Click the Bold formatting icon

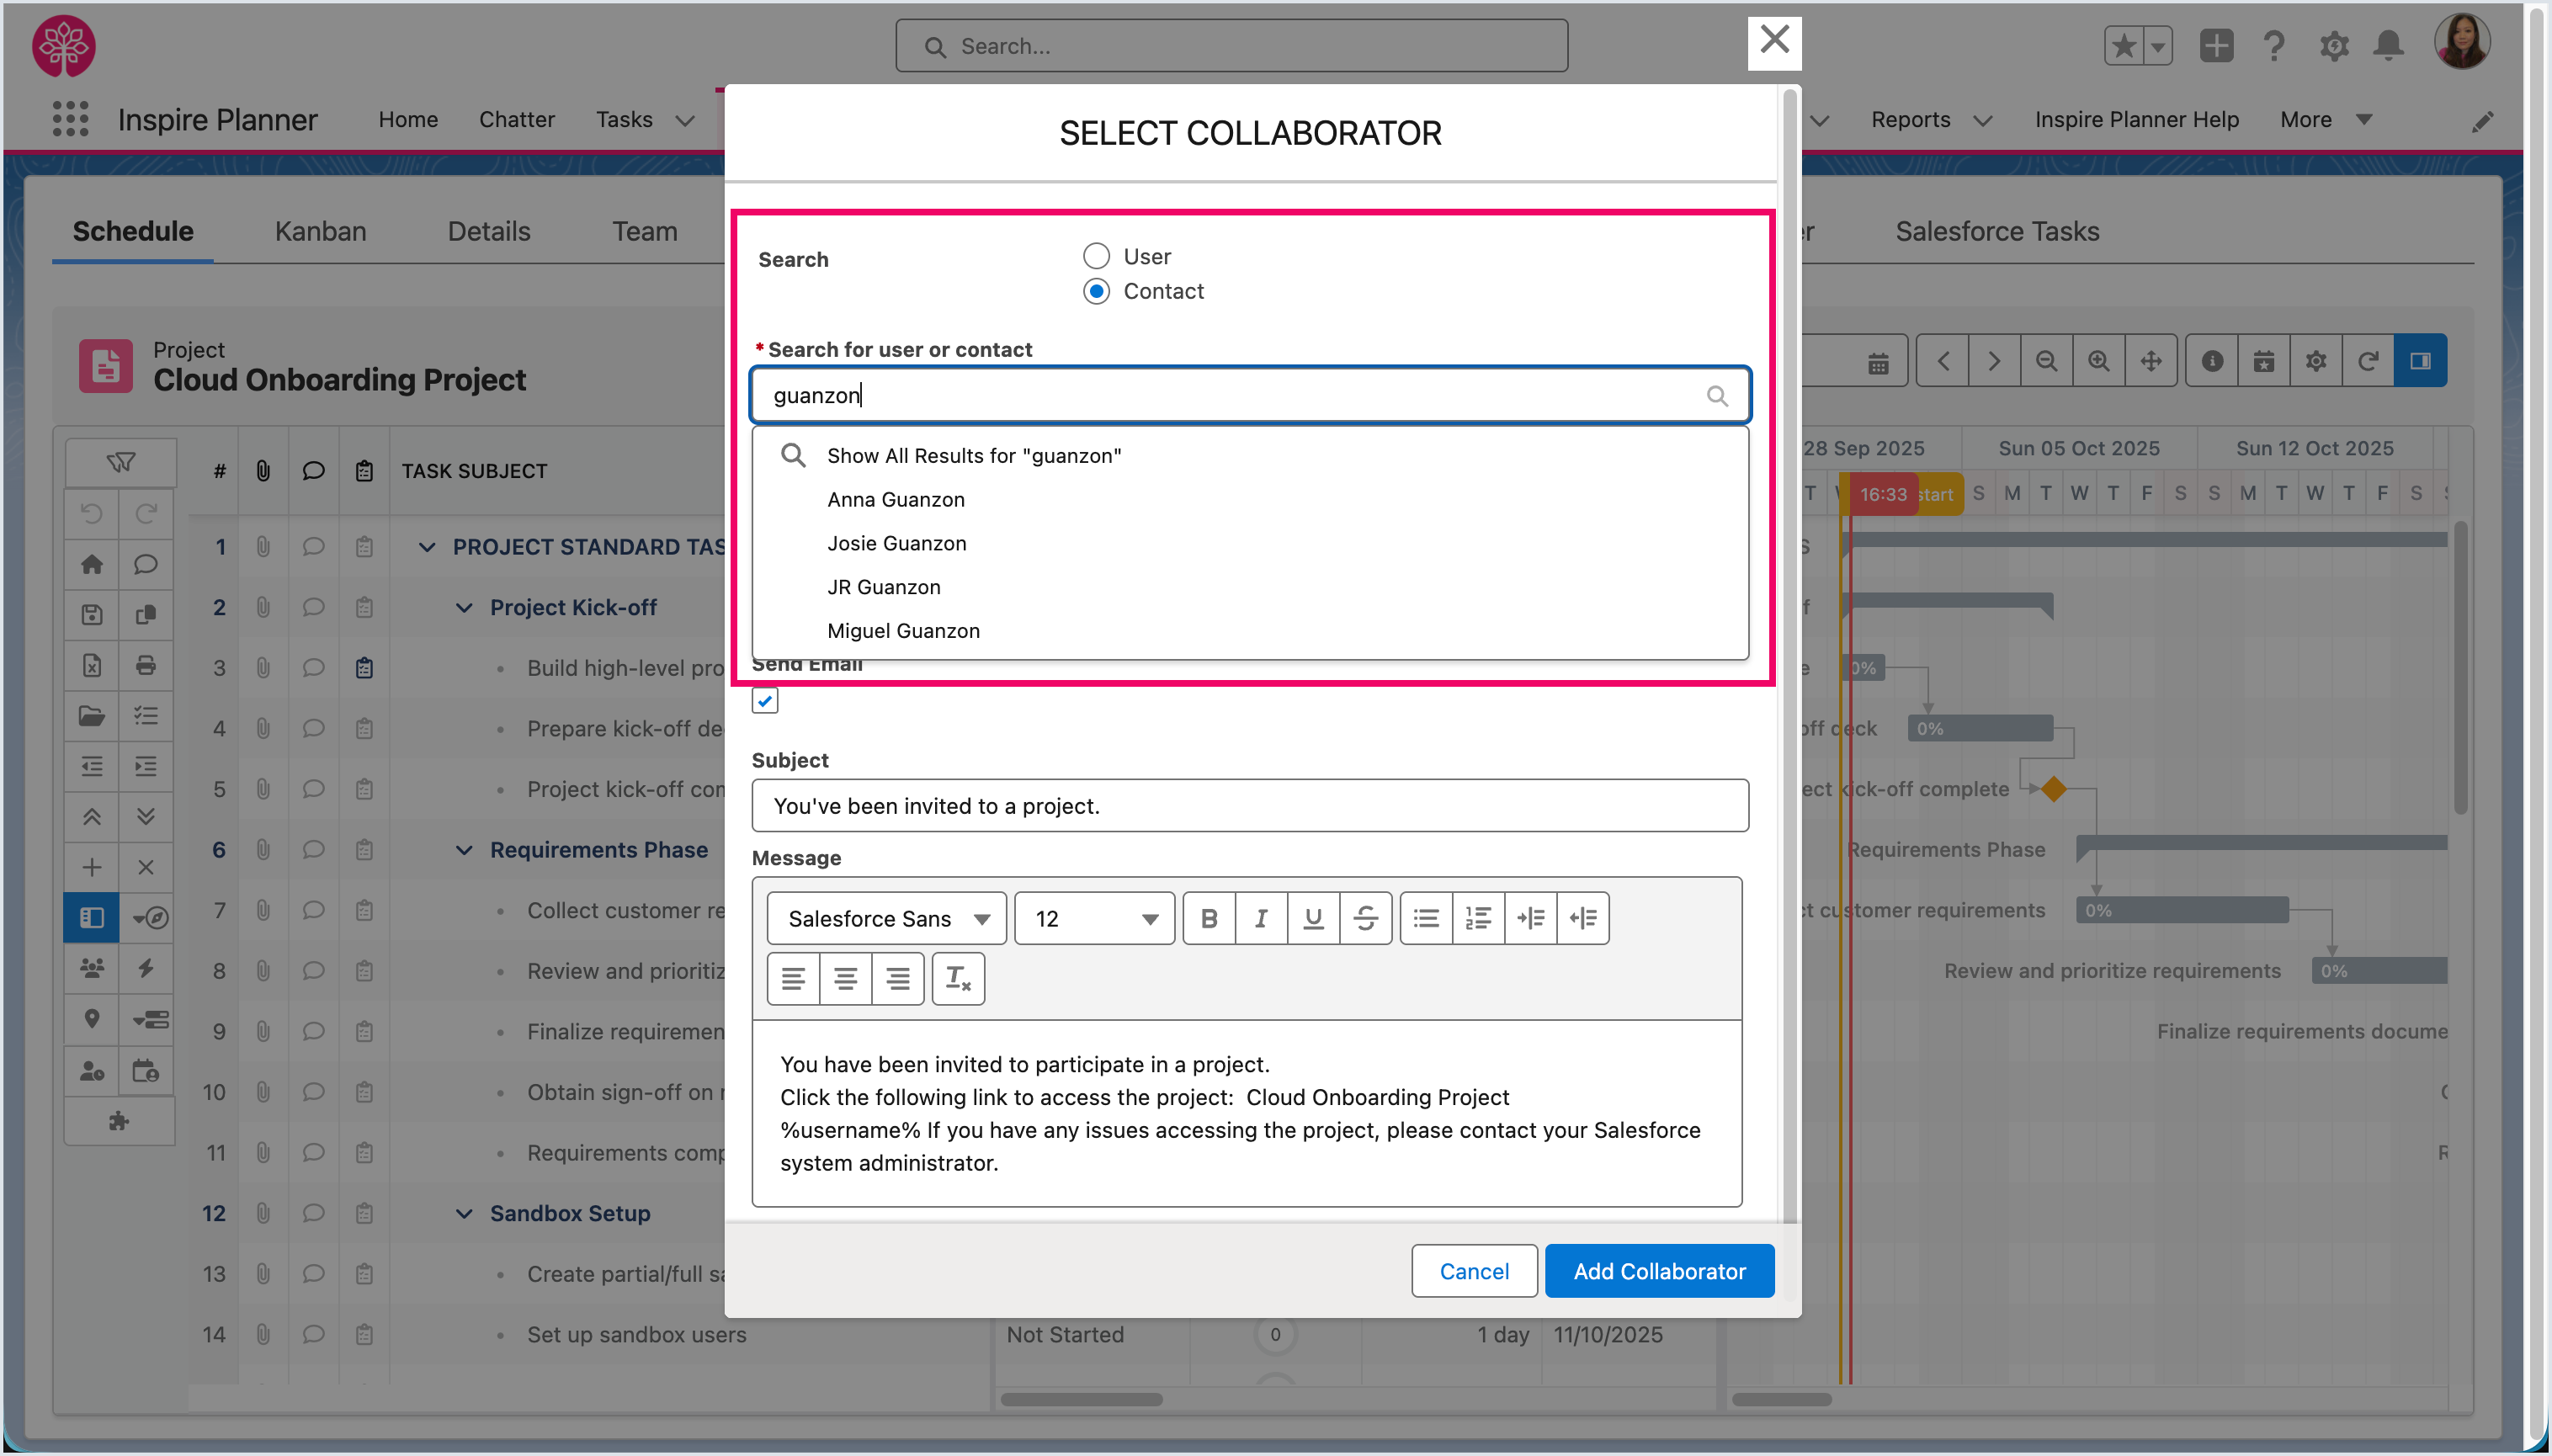(x=1209, y=918)
